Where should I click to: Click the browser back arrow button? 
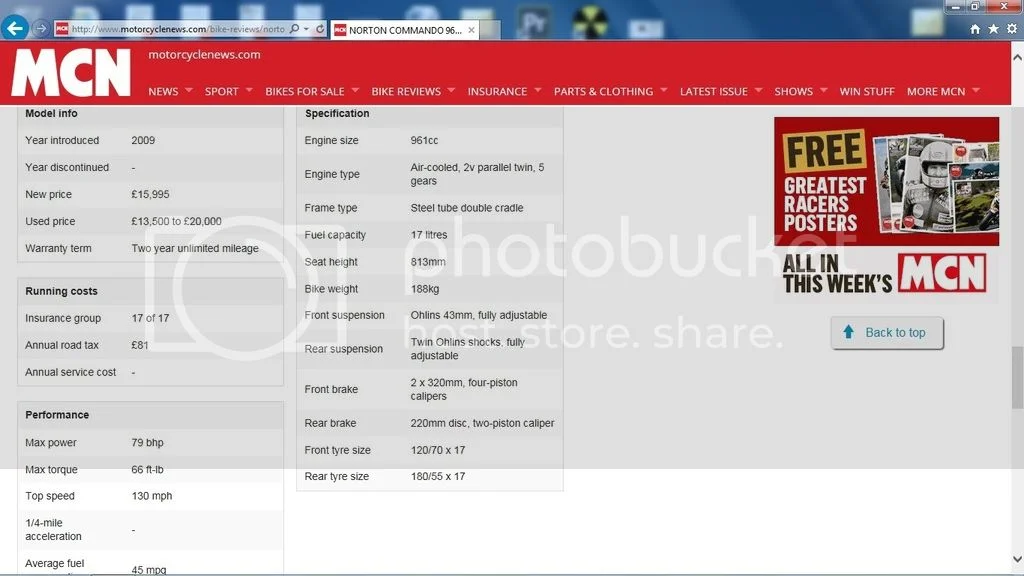15,28
